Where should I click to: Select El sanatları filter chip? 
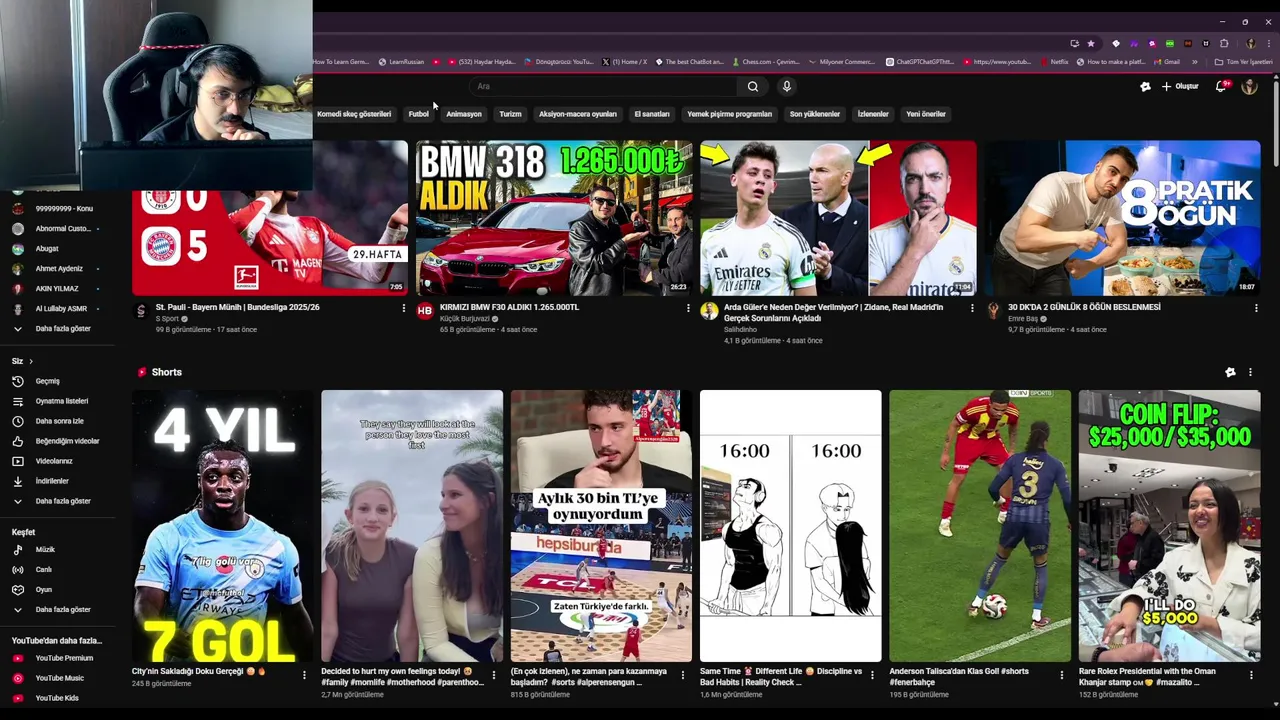point(652,114)
